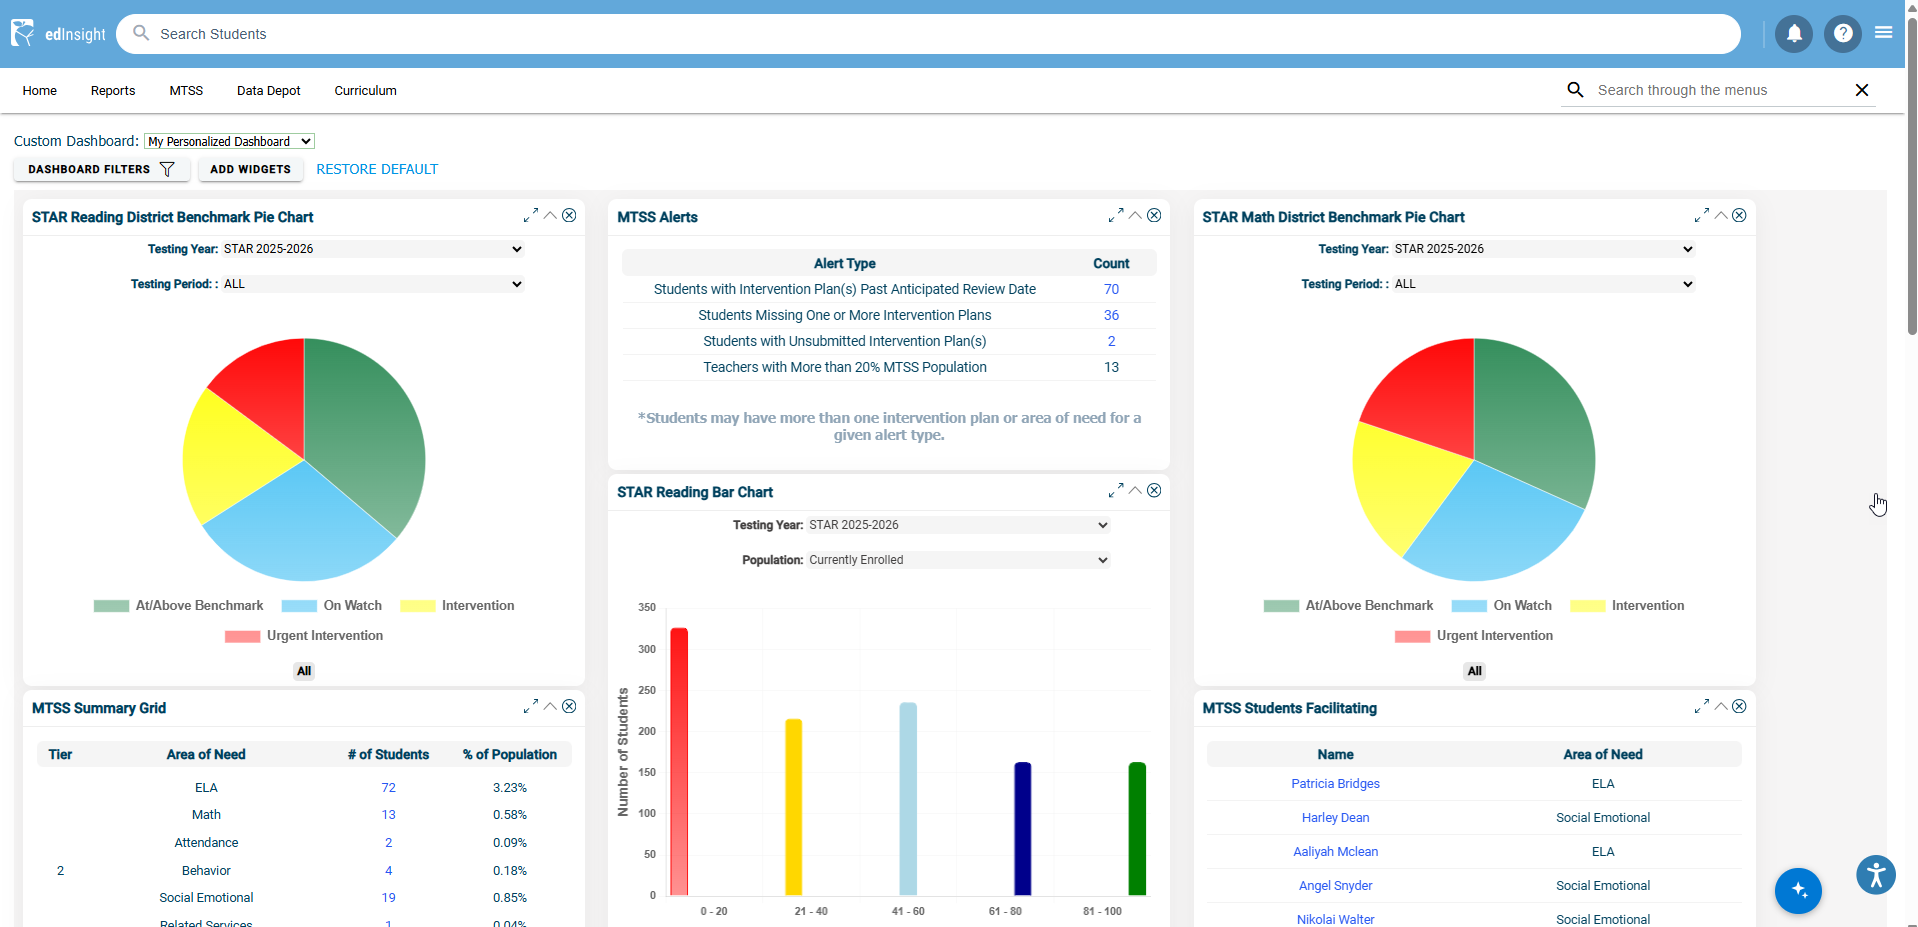
Task: Click the Restore Default link
Action: click(x=377, y=169)
